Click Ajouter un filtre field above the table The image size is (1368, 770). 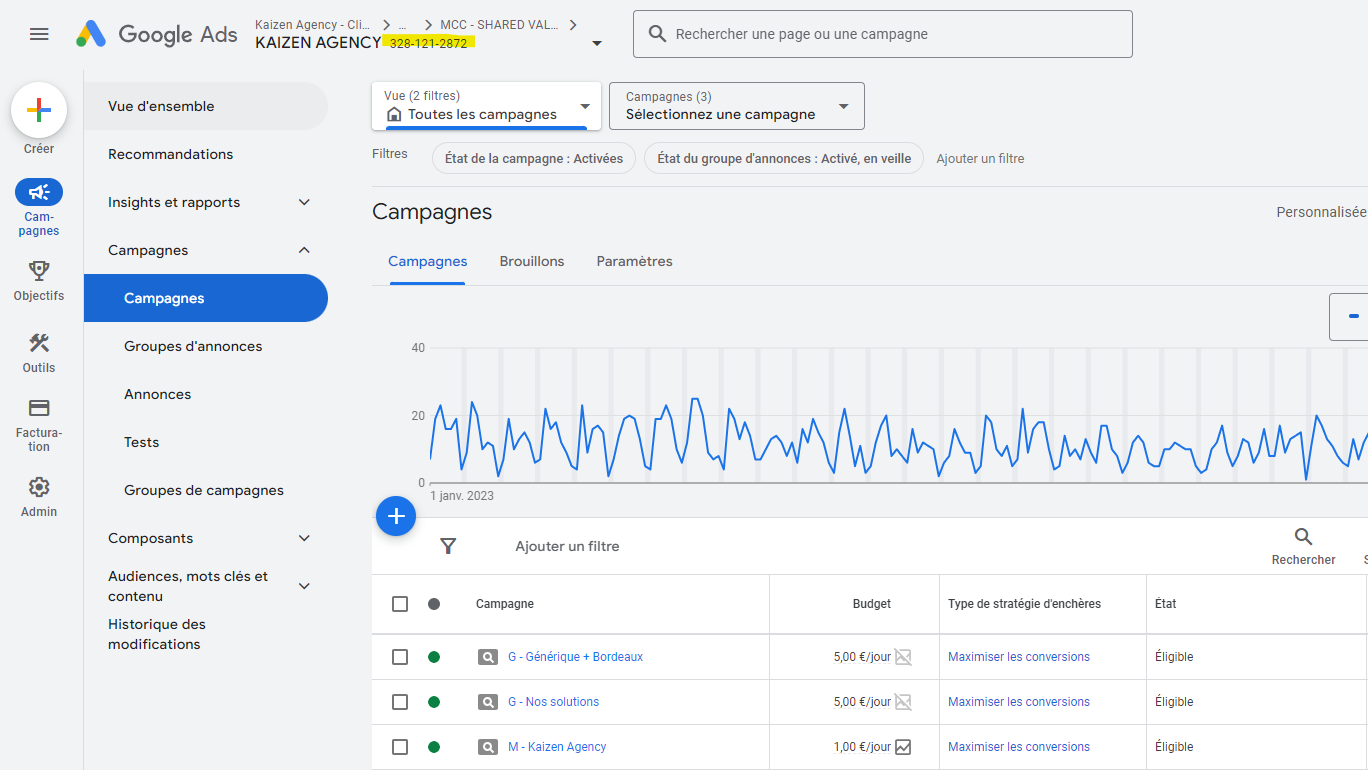567,546
